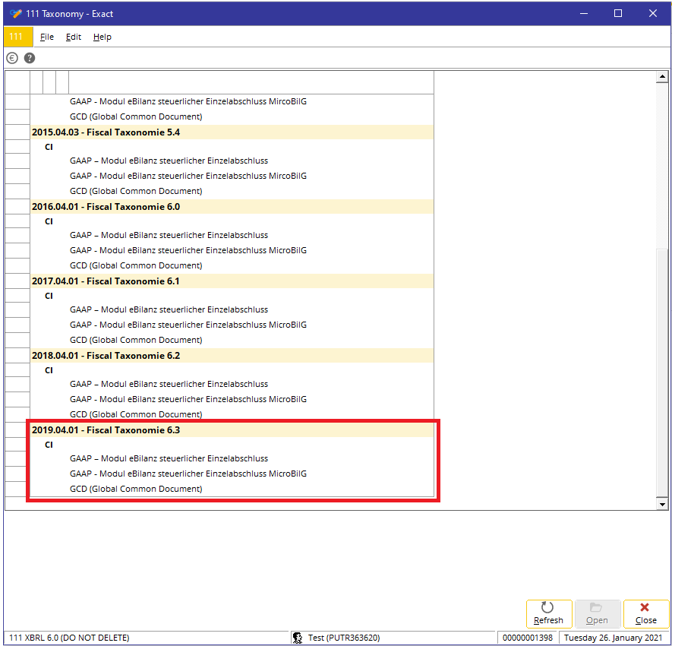
Task: Select GAAP MicroBilG row under Taxonomie 6.0
Action: tap(188, 250)
